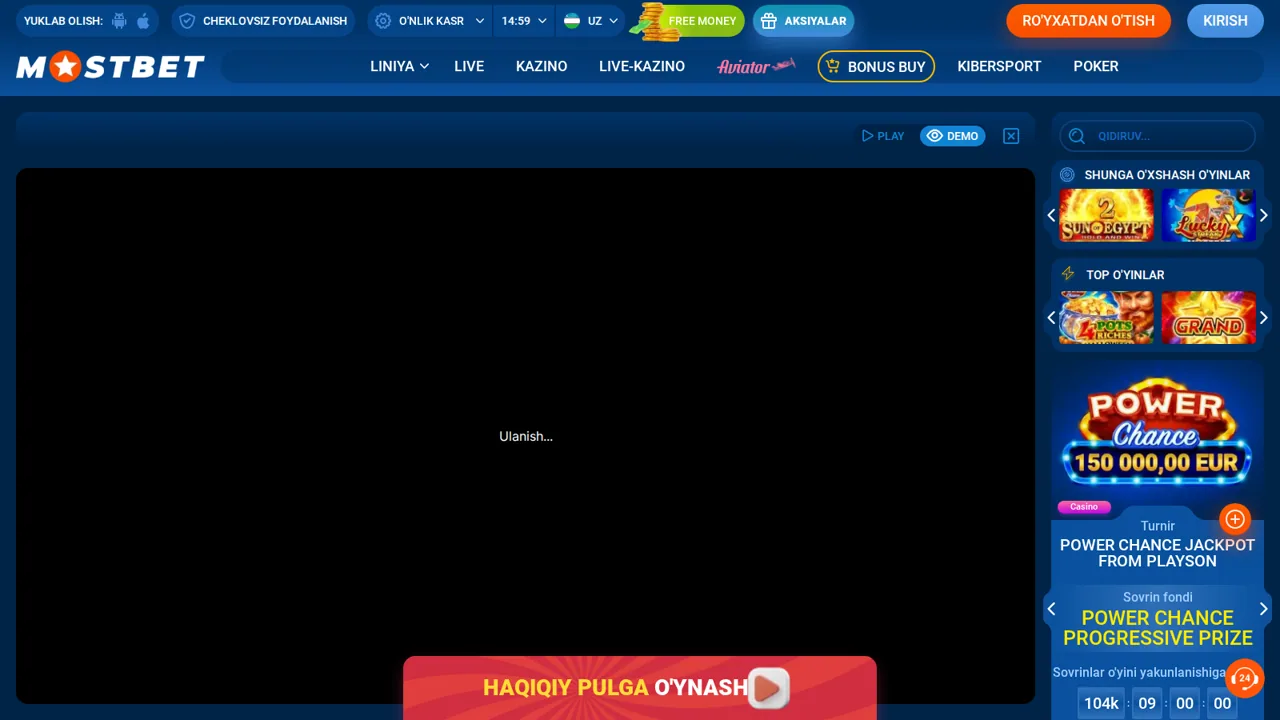This screenshot has height=720, width=1280.
Task: Show previous similar games
Action: pos(1051,215)
